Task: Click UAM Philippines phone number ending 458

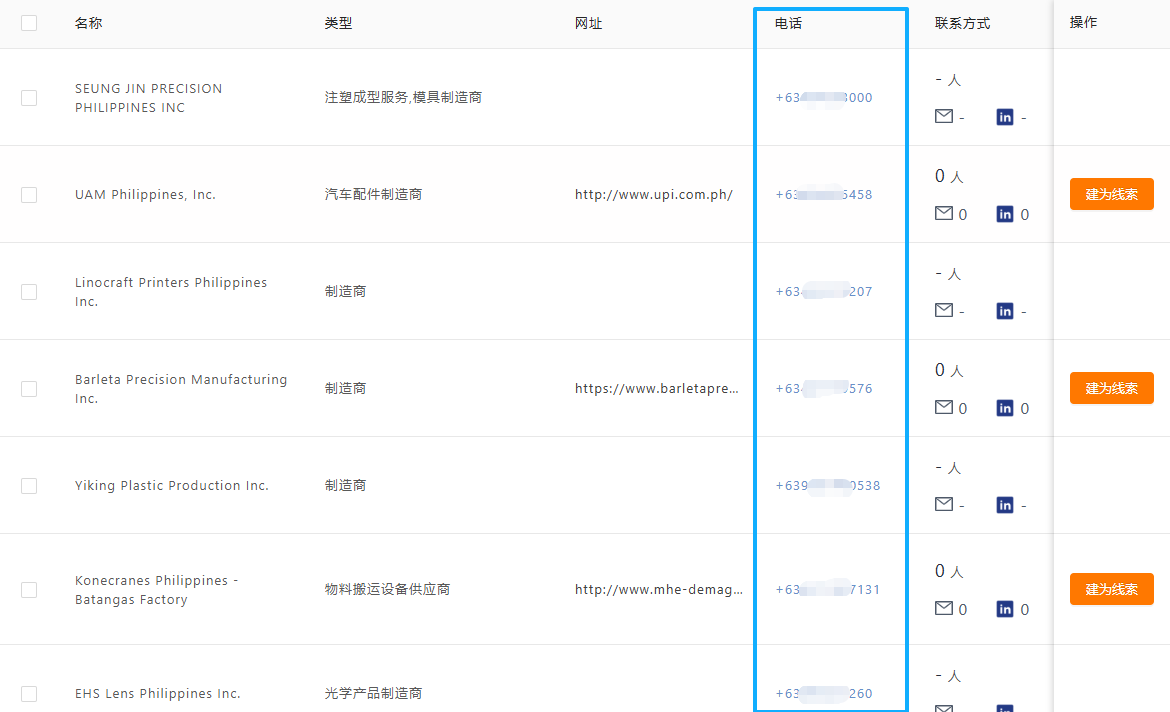Action: point(824,195)
